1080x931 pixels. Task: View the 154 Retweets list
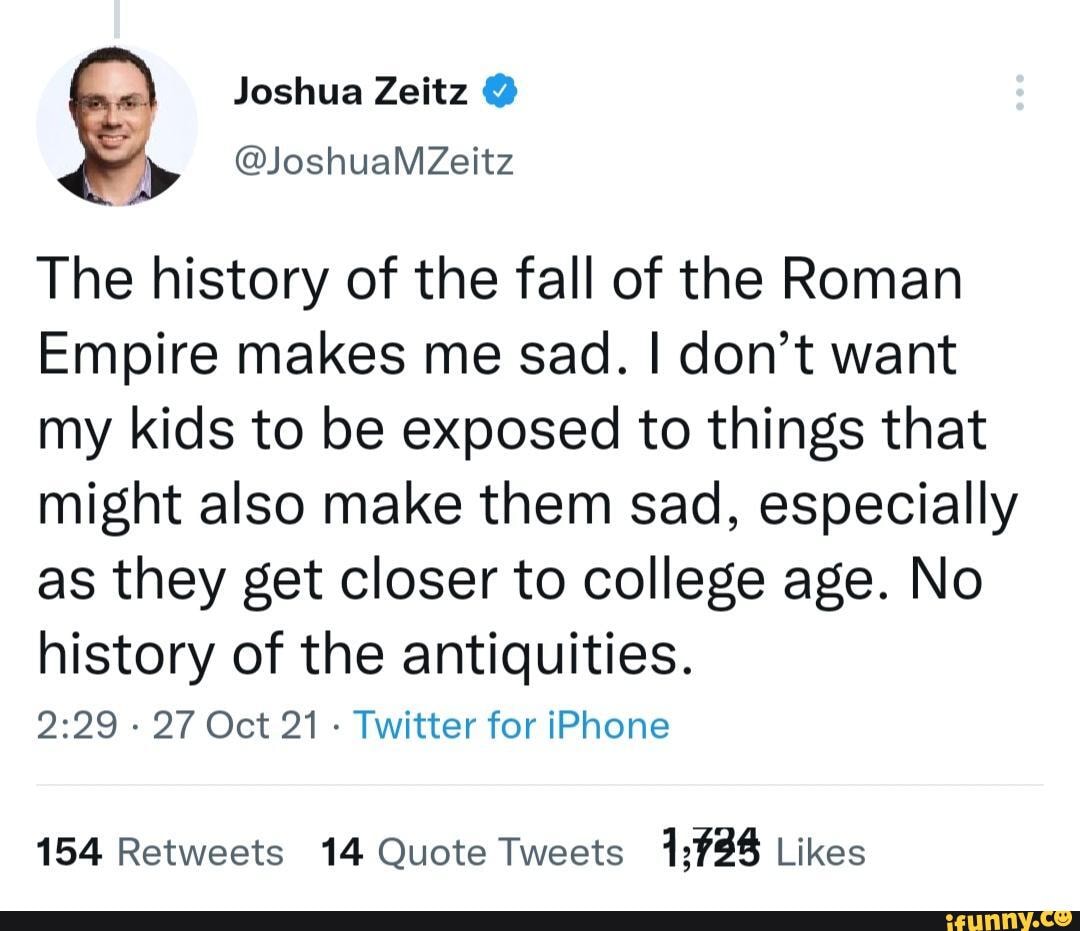click(158, 851)
